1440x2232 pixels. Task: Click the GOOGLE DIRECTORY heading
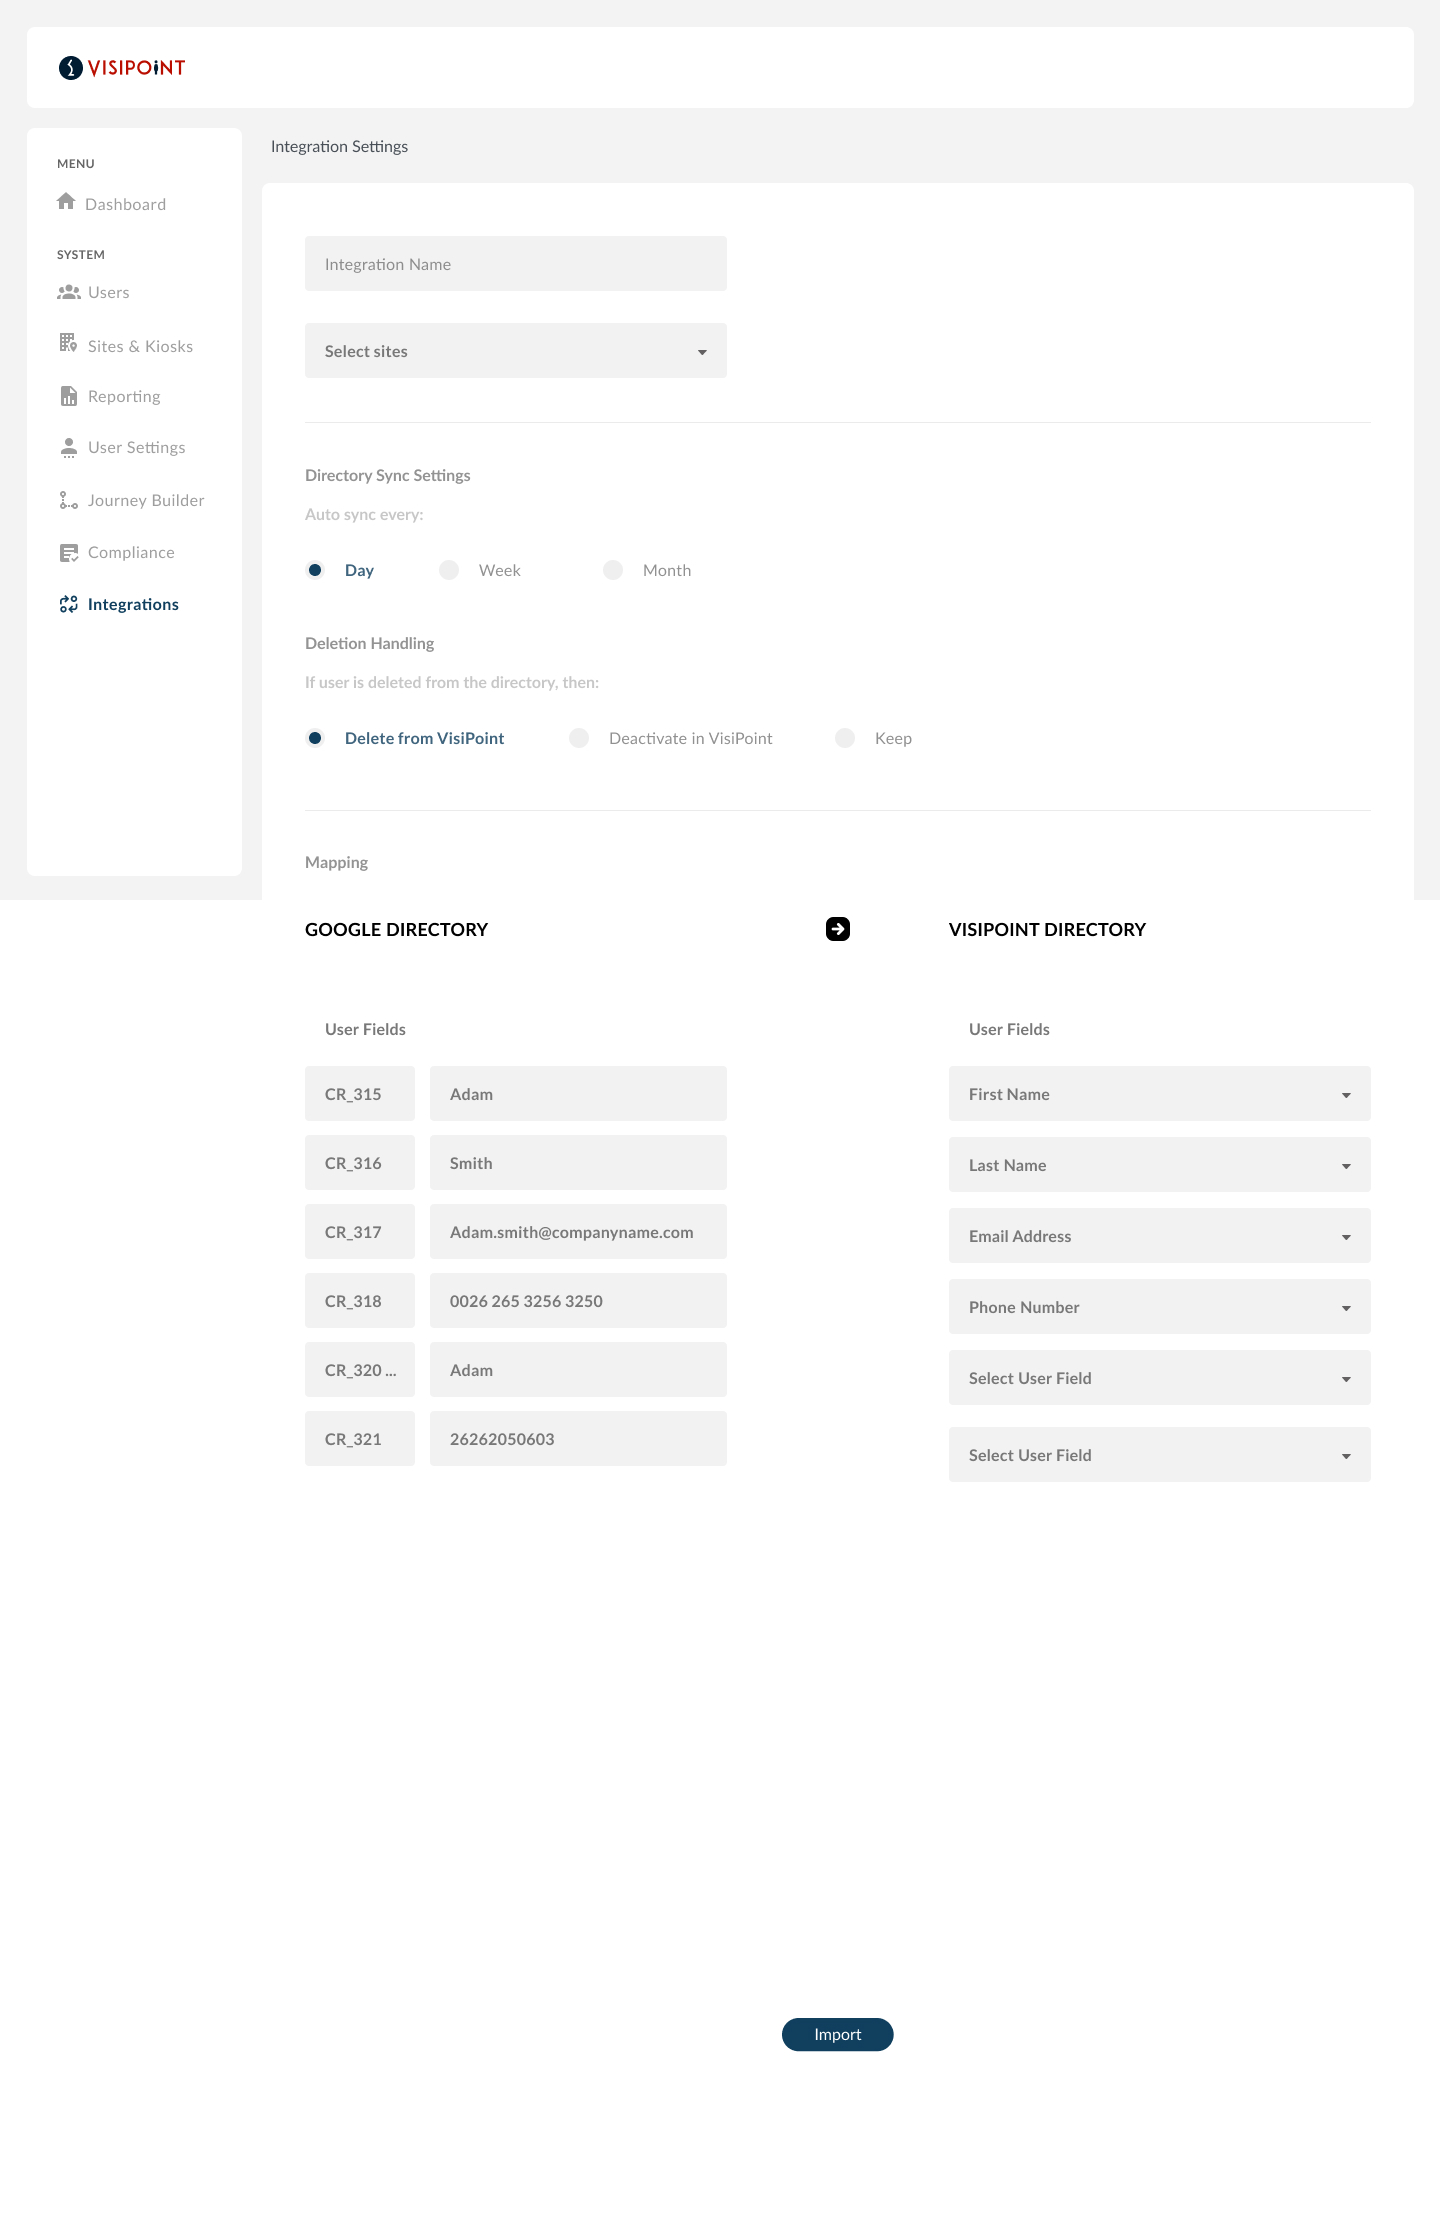tap(396, 929)
